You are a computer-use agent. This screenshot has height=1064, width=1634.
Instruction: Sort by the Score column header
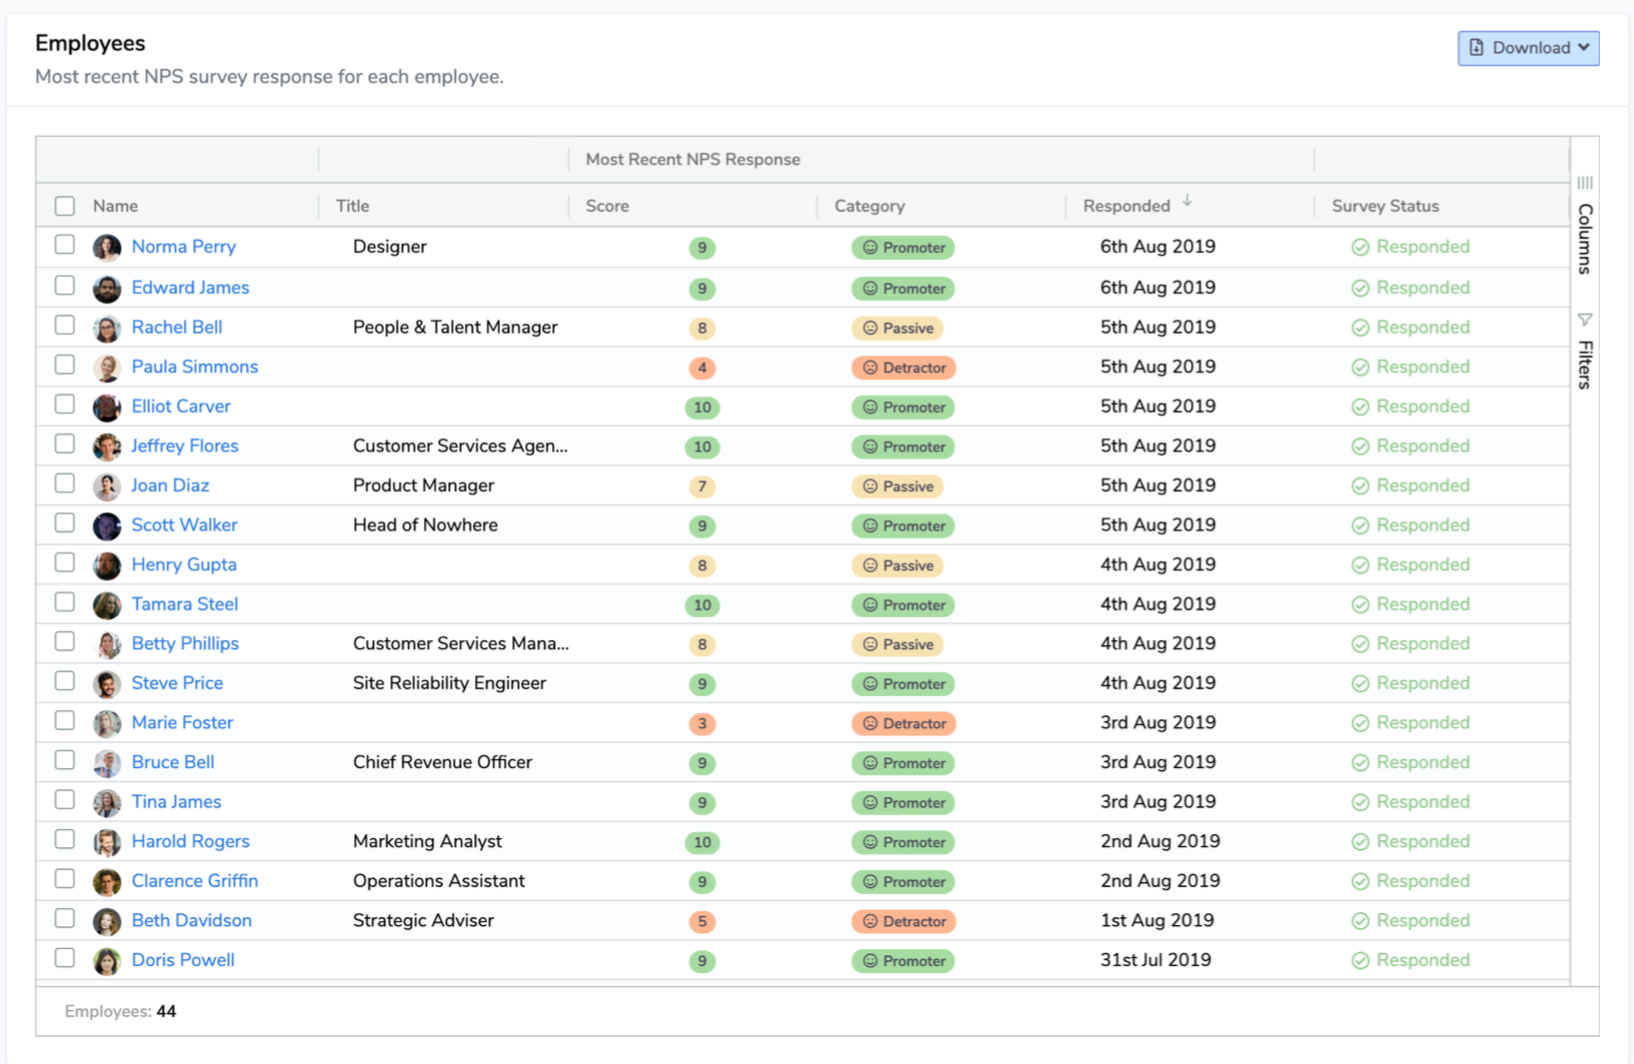pos(607,206)
